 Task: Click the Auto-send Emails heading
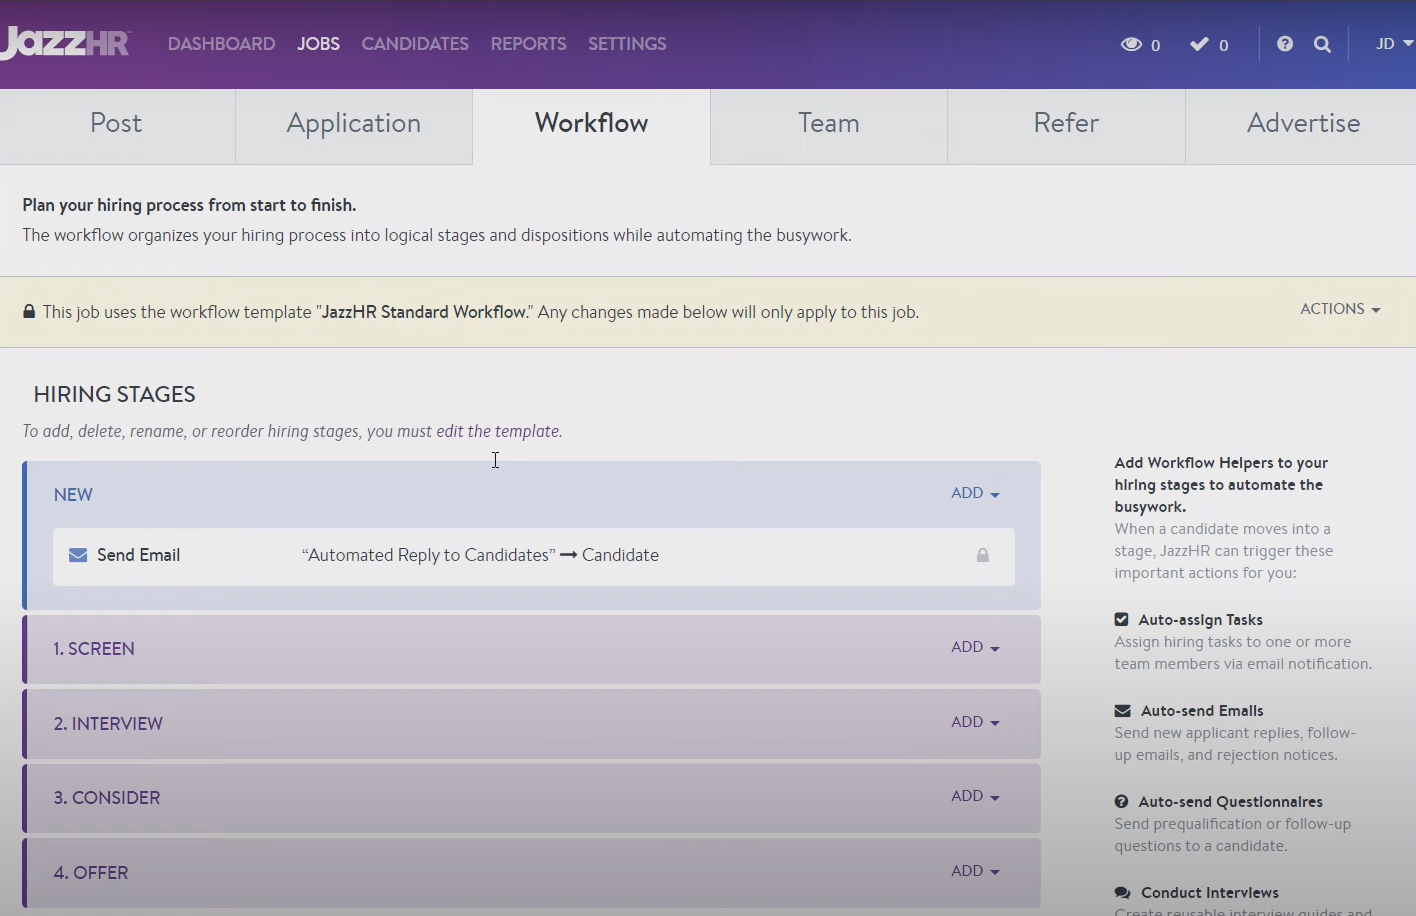(1202, 711)
